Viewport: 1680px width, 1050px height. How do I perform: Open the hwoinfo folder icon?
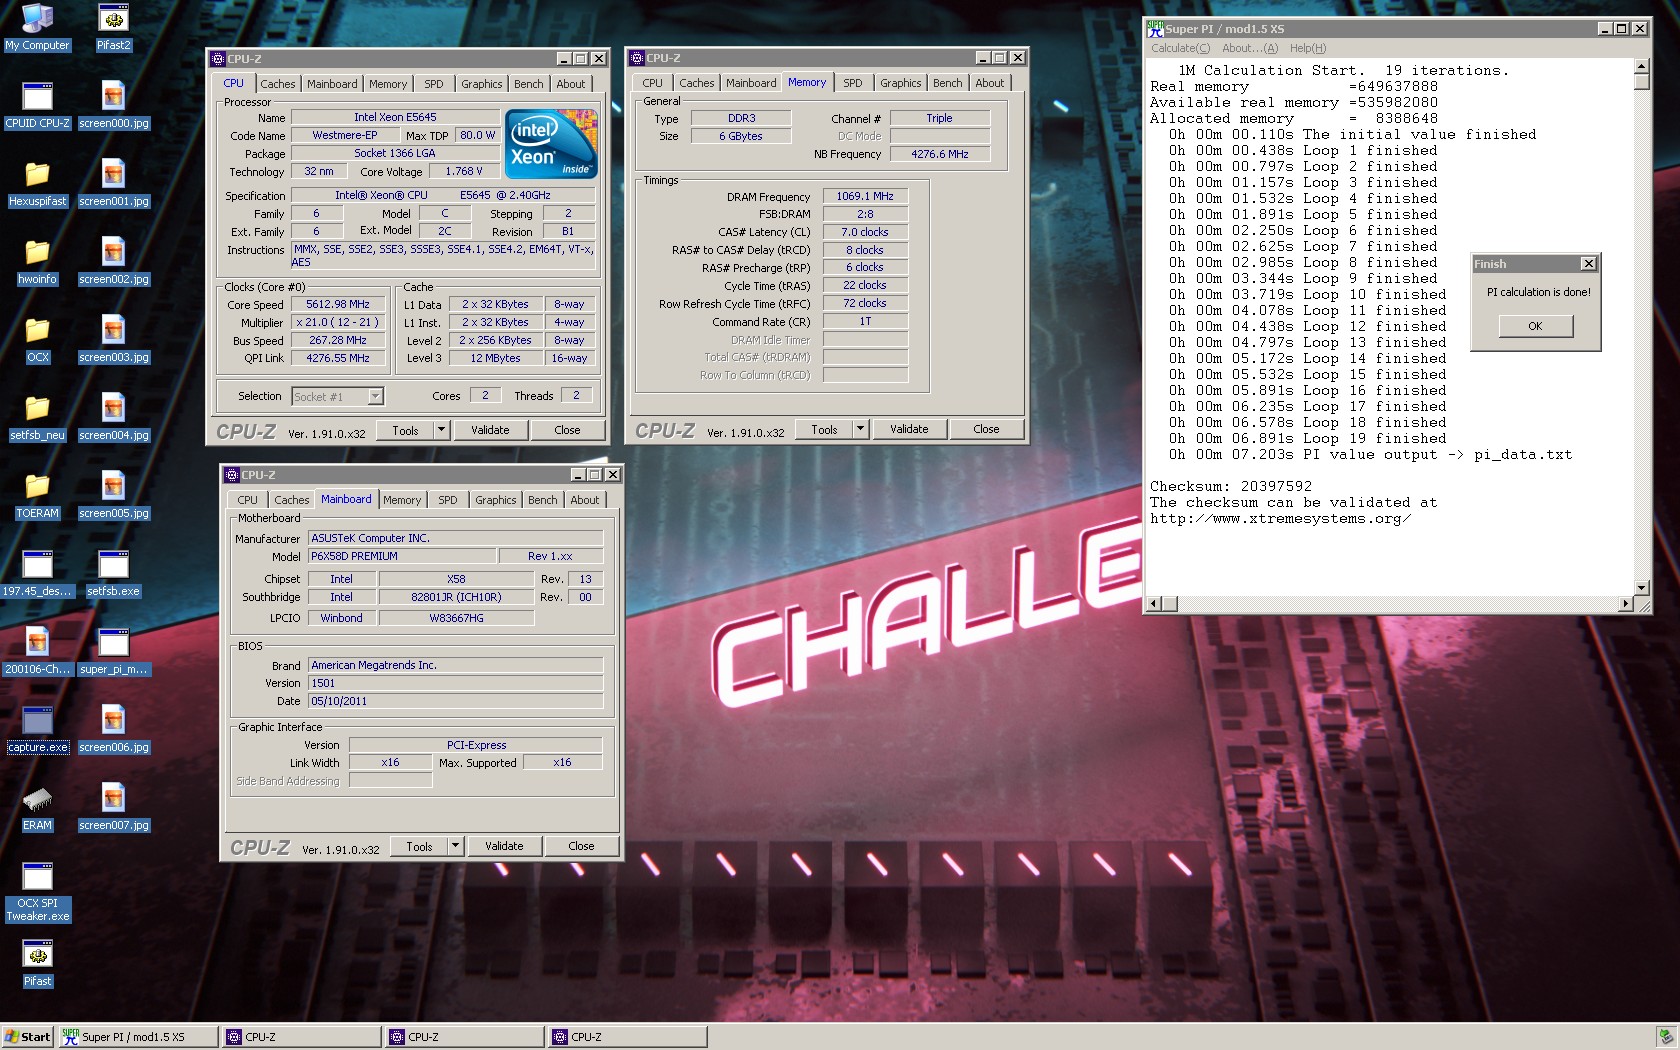coord(37,261)
